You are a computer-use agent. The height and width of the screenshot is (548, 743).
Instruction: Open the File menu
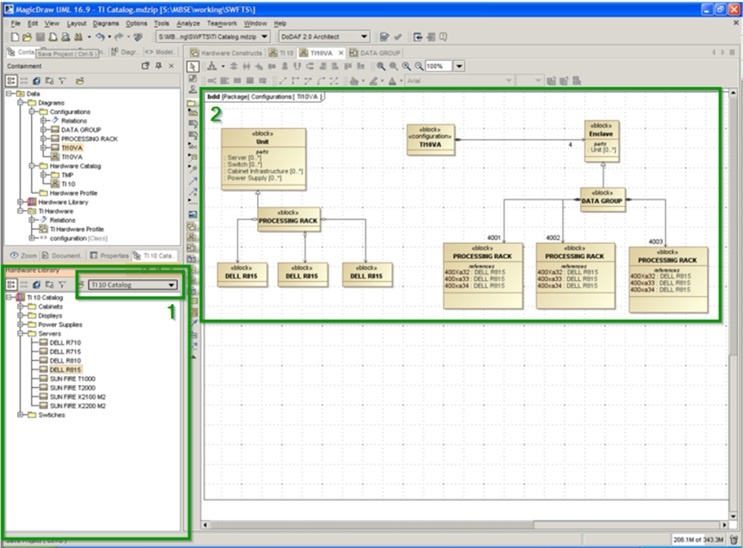[16, 23]
